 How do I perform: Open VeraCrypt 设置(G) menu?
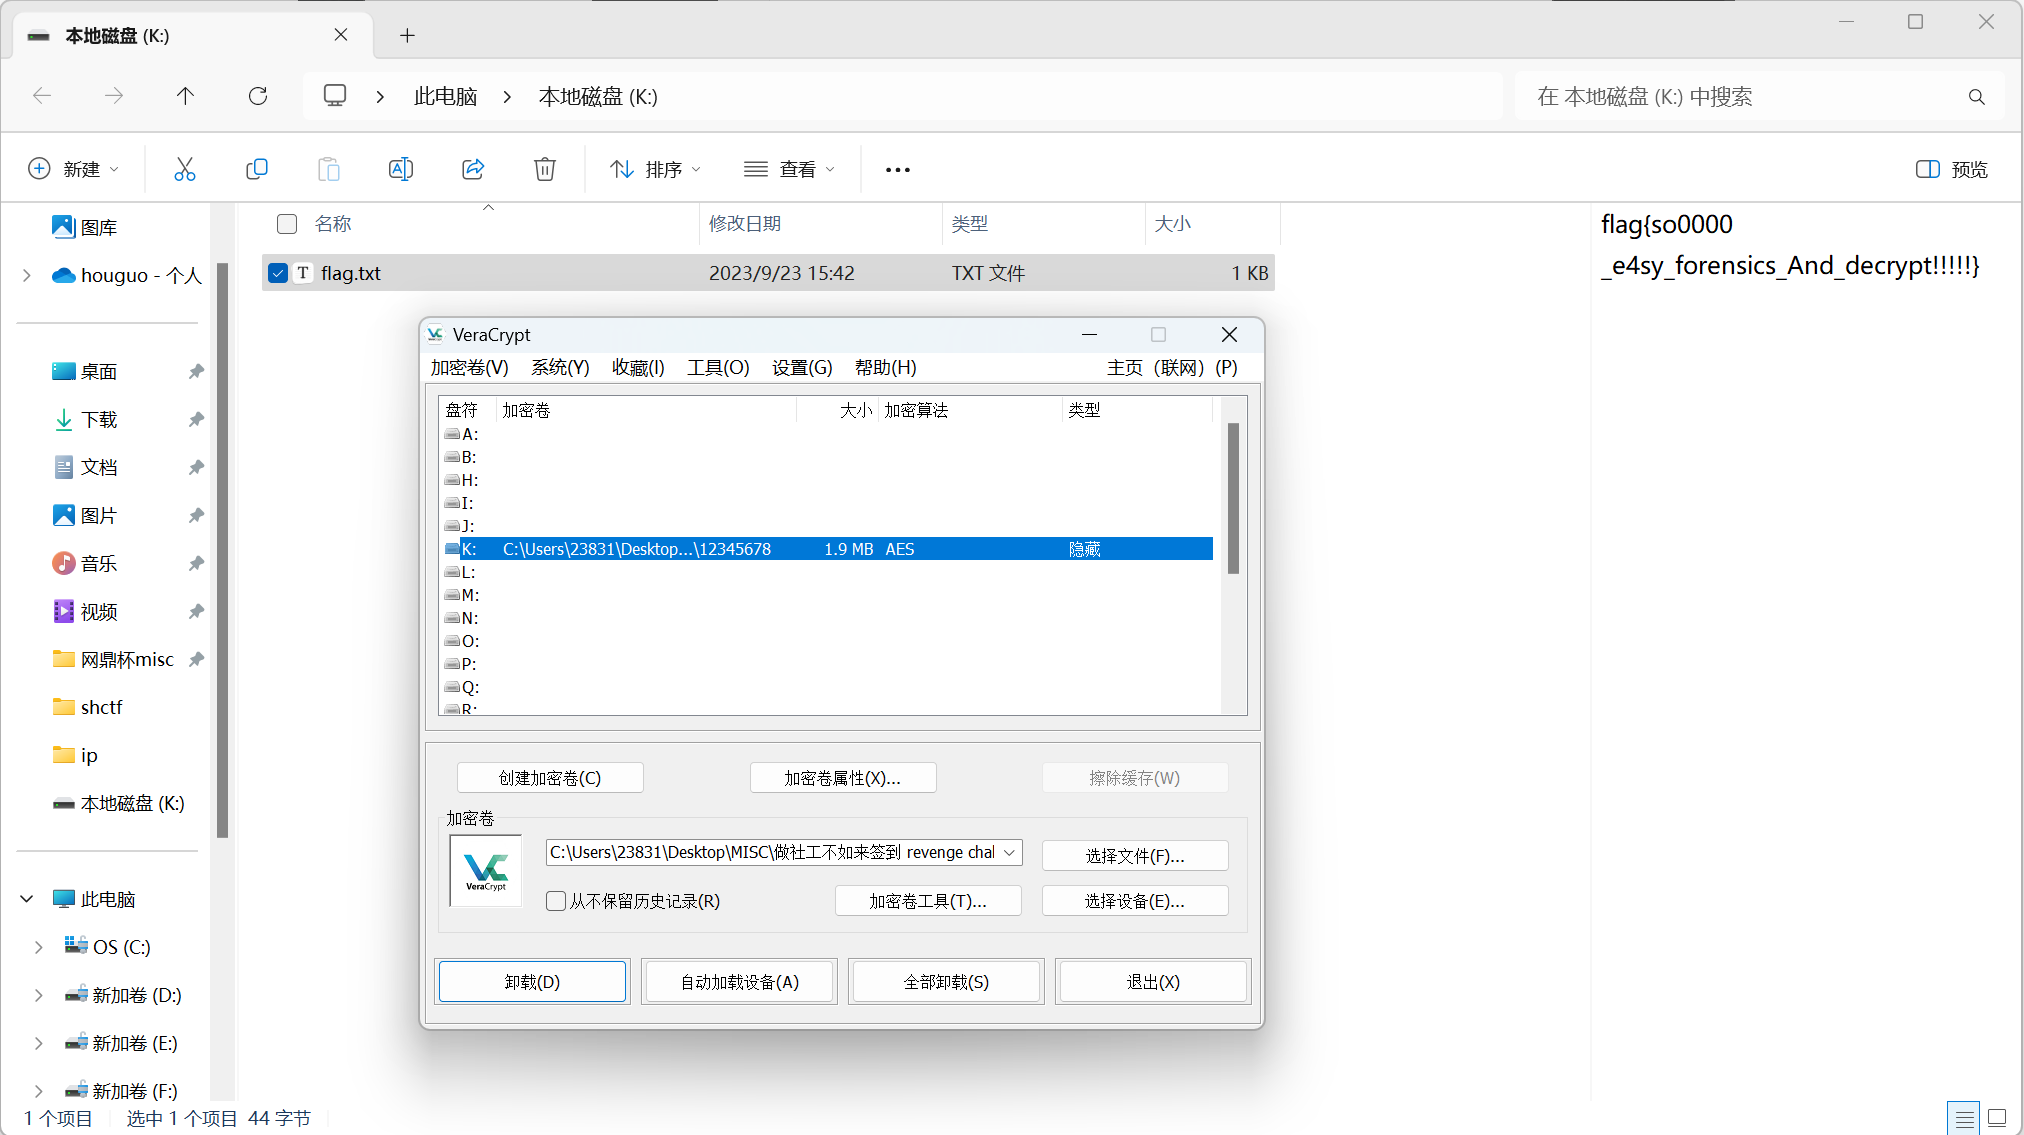coord(802,368)
